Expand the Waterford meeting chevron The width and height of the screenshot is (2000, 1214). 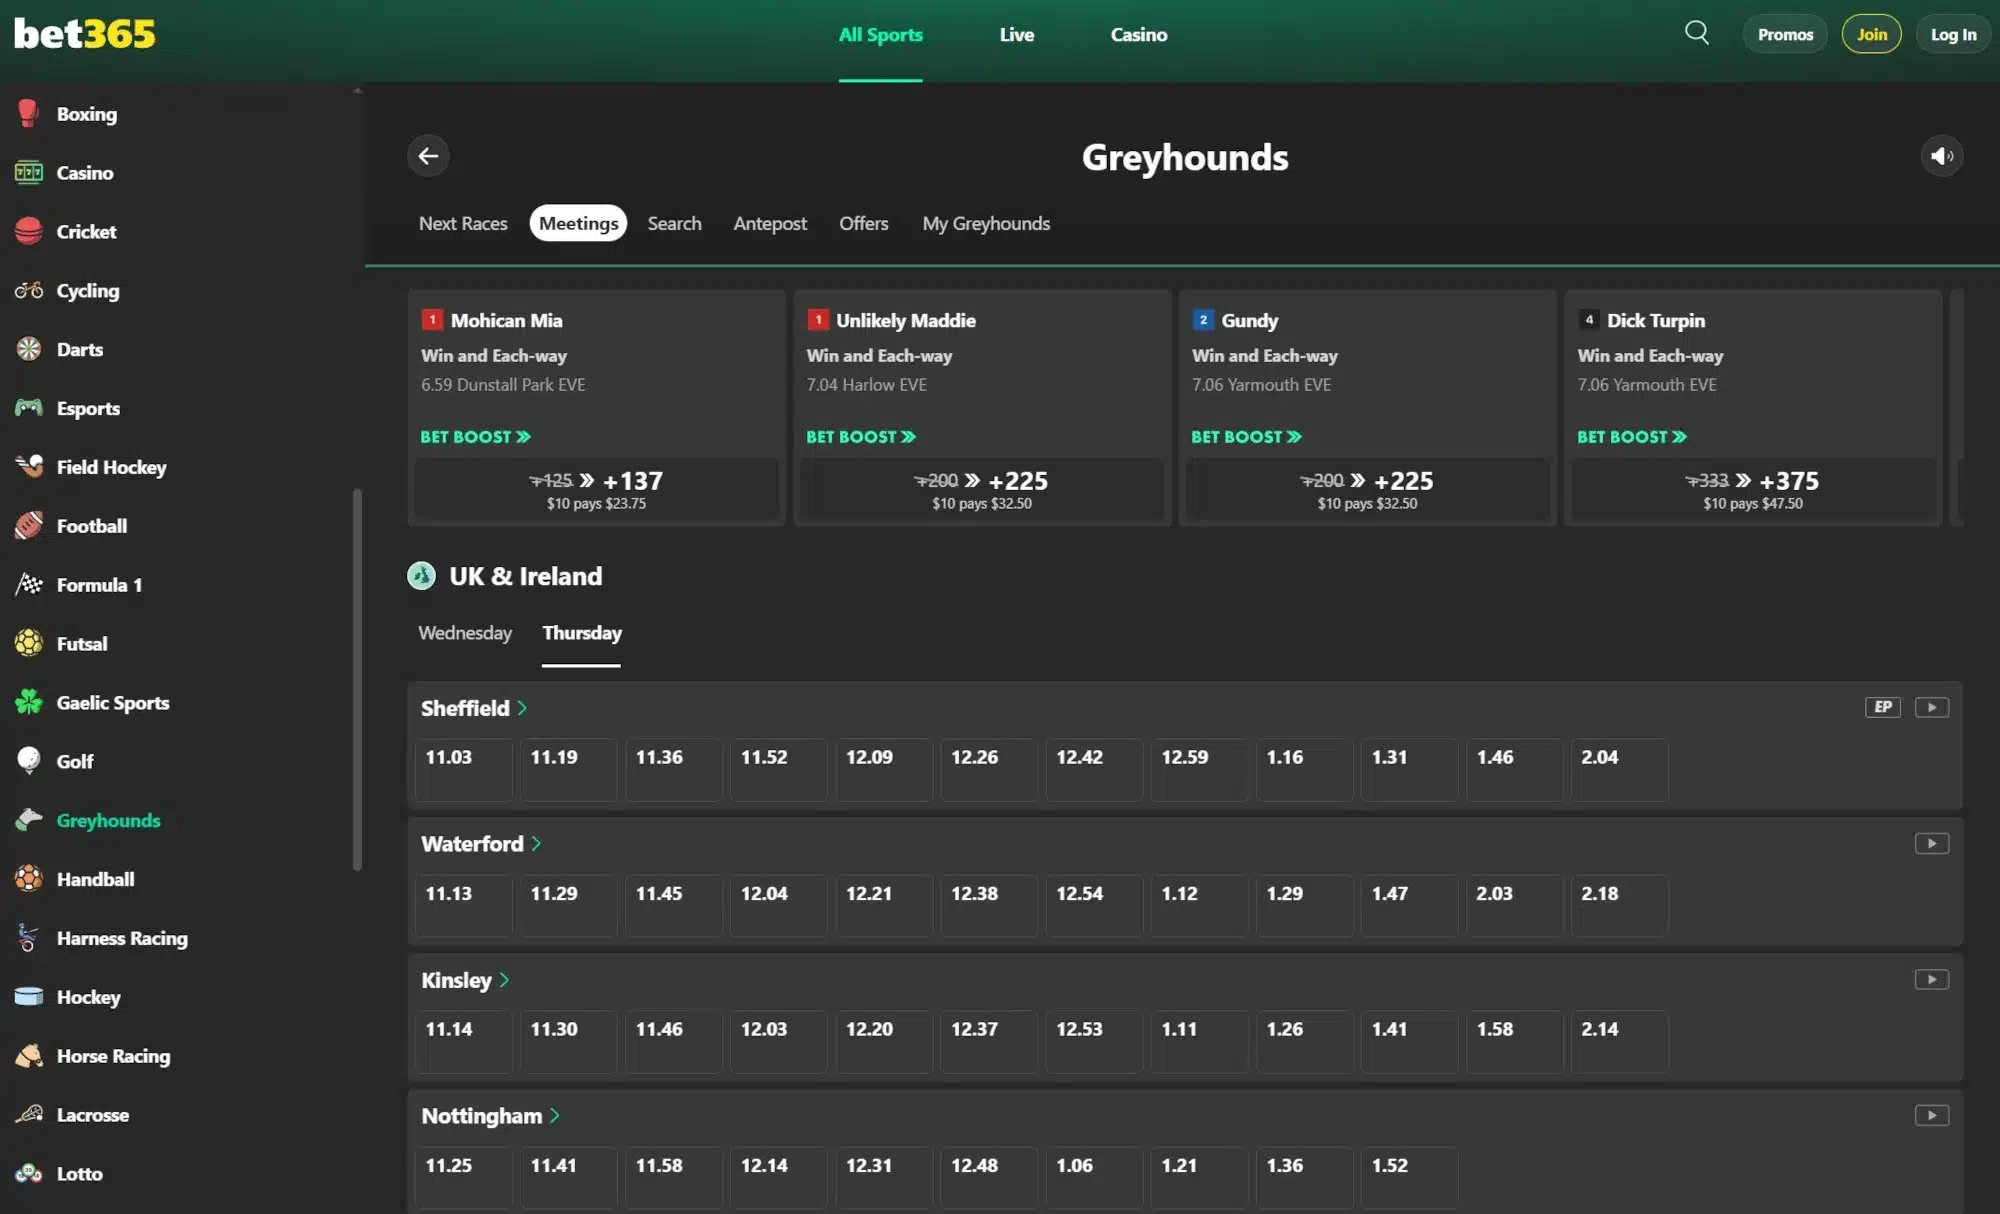[536, 844]
